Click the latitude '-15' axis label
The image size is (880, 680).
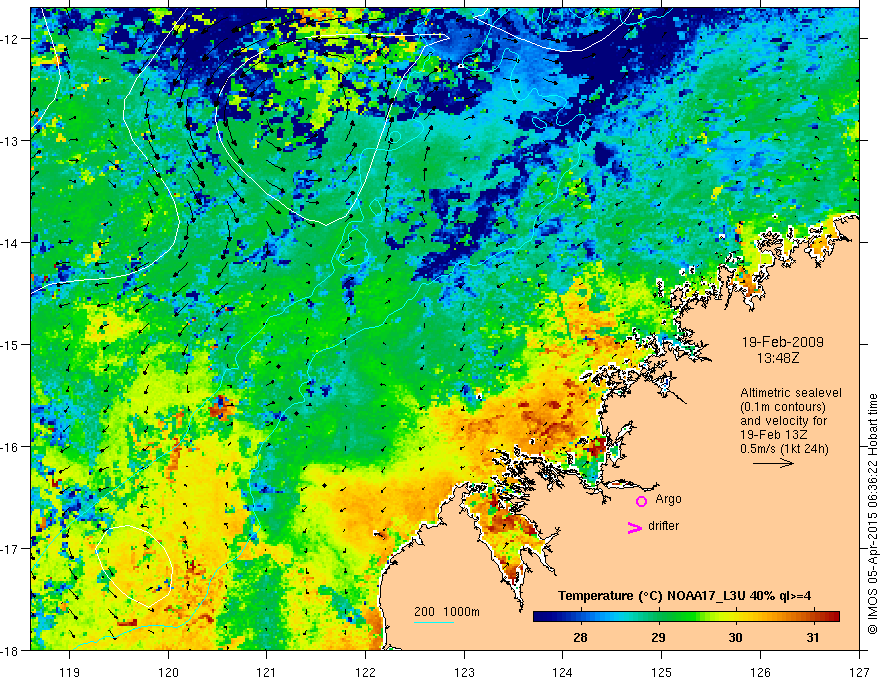11,344
